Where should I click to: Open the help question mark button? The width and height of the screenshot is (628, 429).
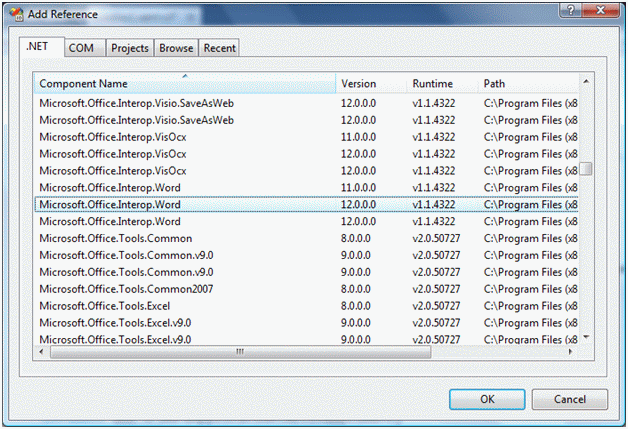pyautogui.click(x=571, y=10)
